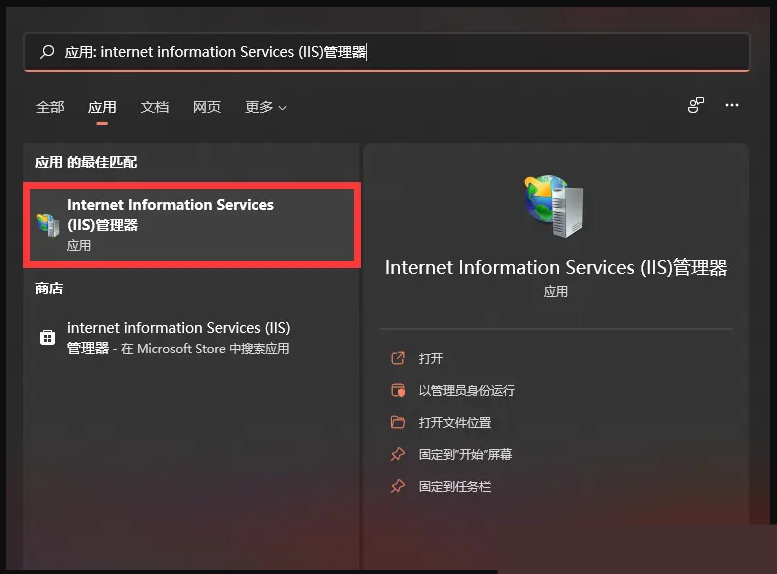Switch to the 网页 tab

pos(207,107)
